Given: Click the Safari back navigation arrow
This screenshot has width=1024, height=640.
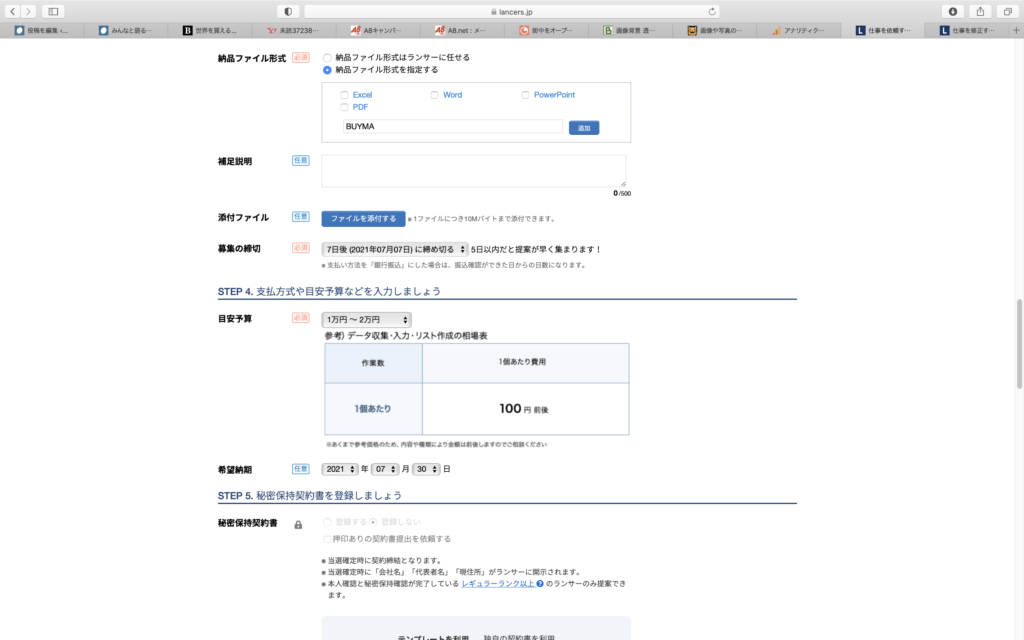Looking at the screenshot, I should pos(13,11).
